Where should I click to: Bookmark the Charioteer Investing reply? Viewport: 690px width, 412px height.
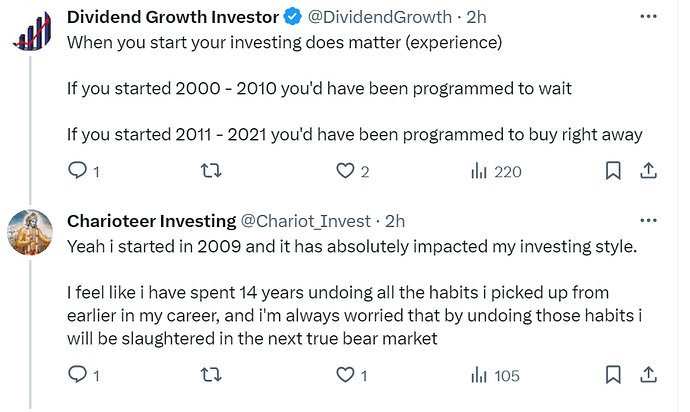(613, 375)
